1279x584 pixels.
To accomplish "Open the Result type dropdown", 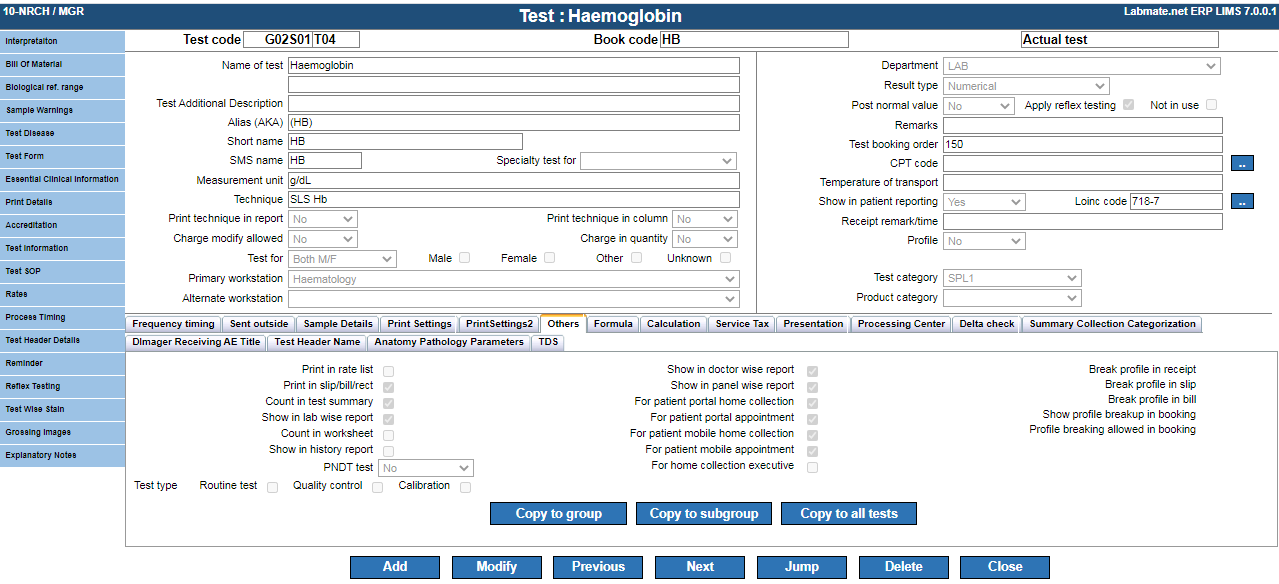I will click(1026, 86).
